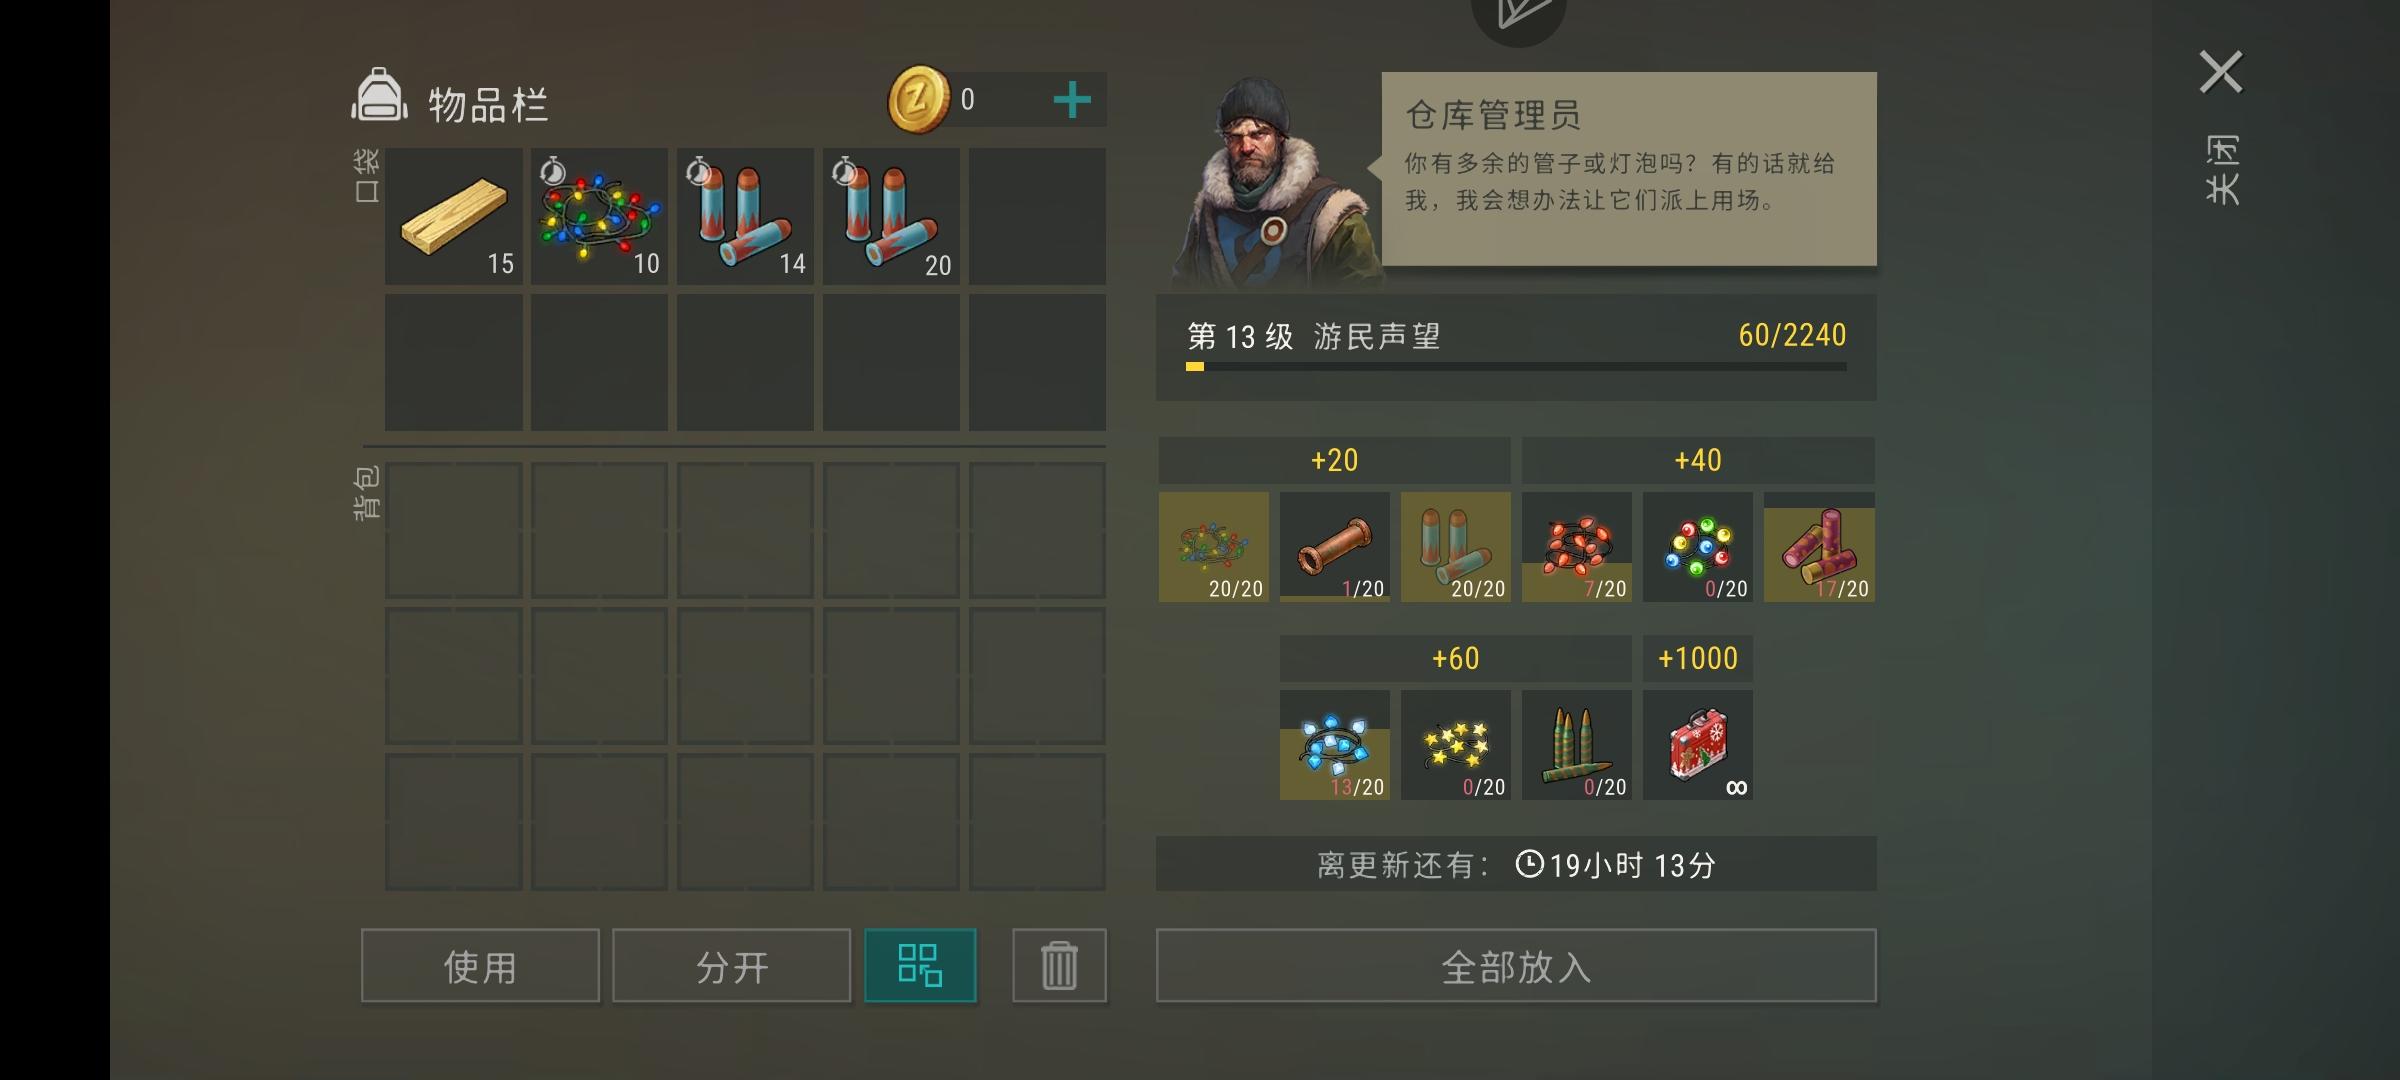Select the colorful string lights stack of 10
The height and width of the screenshot is (1080, 2400).
pos(599,216)
